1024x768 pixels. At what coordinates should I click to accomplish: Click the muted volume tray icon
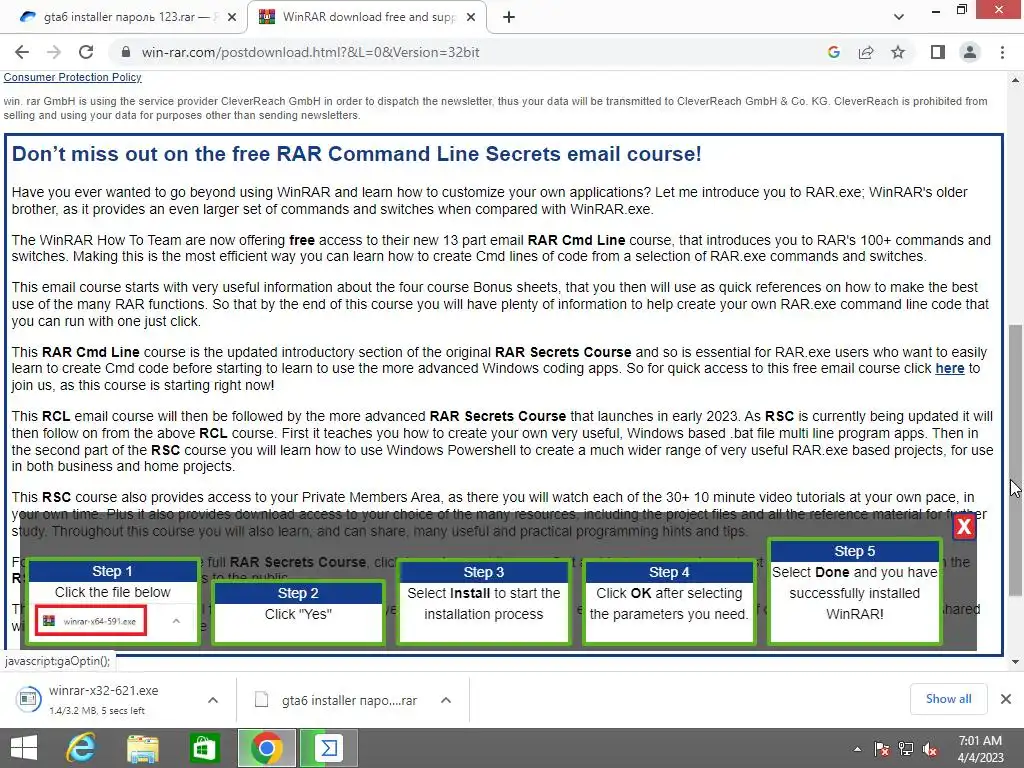930,748
